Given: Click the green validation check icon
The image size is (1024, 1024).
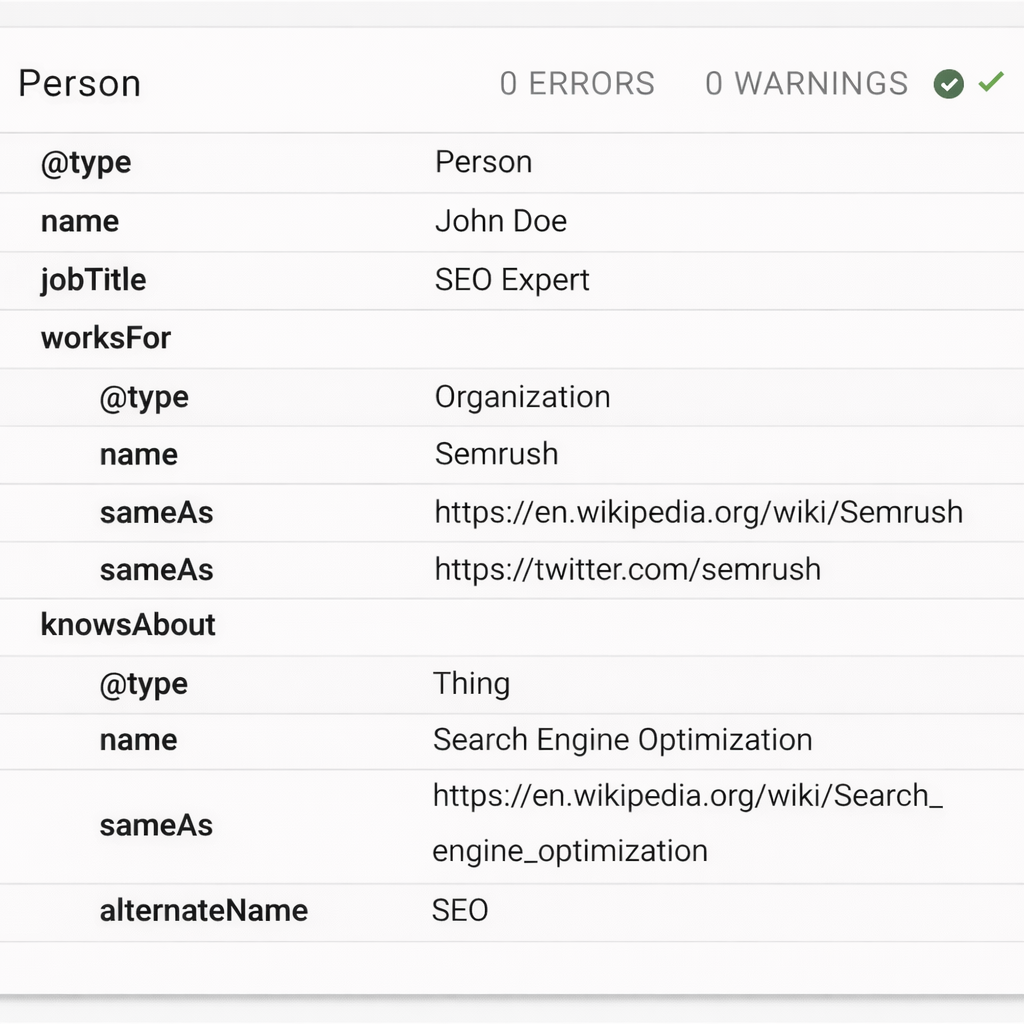Looking at the screenshot, I should (991, 83).
